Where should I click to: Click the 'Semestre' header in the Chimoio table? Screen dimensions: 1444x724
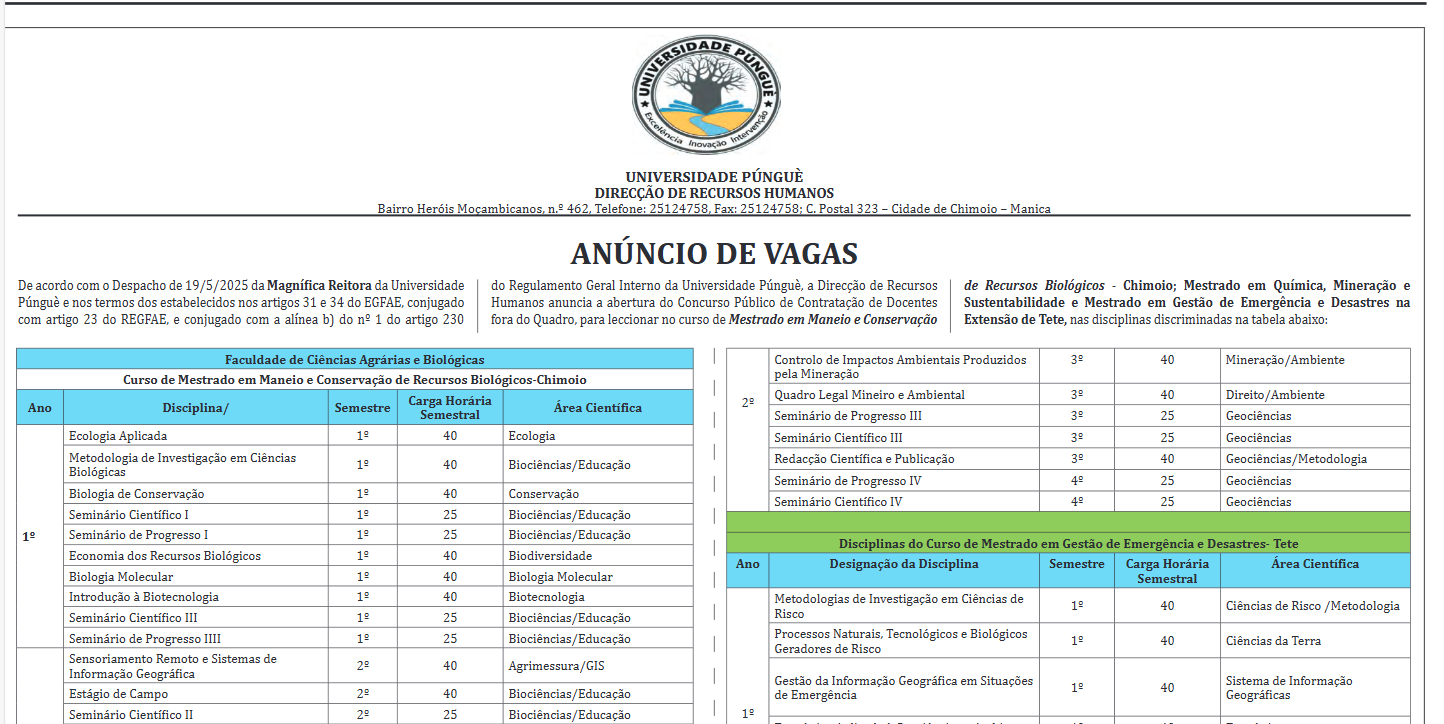363,407
